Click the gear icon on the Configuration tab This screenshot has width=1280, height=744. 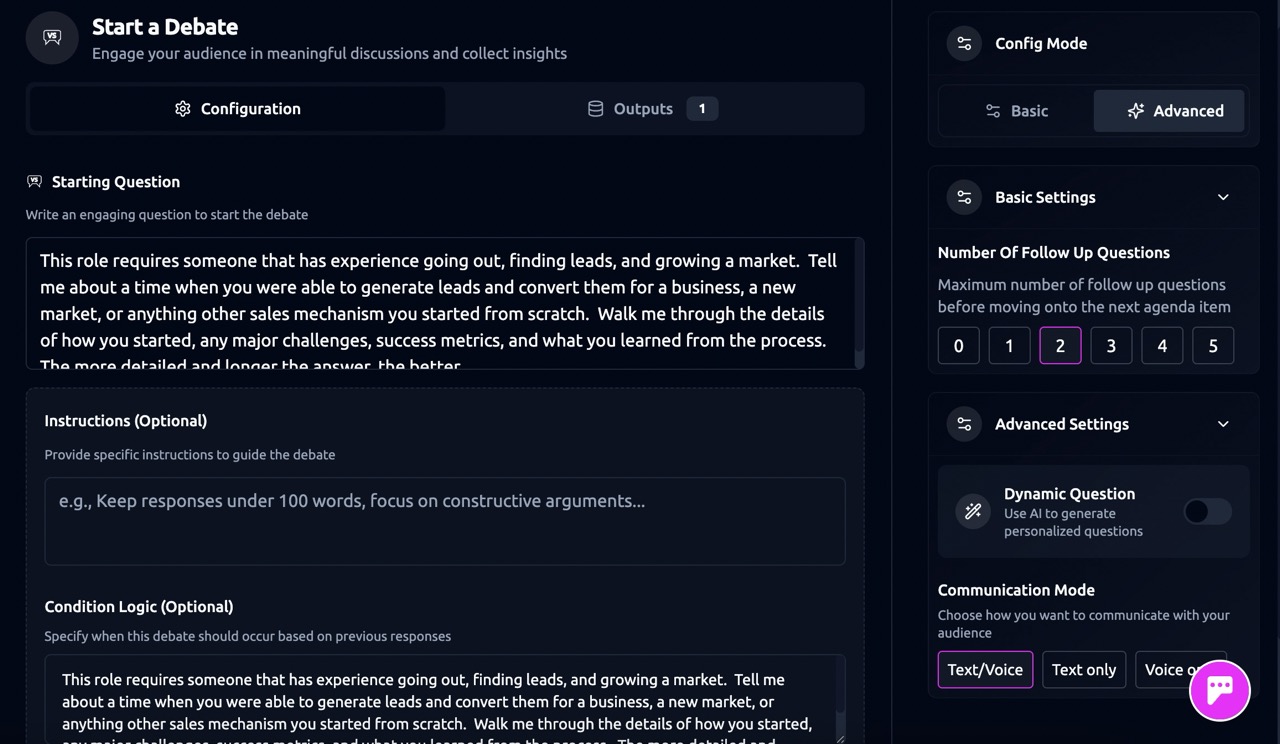pyautogui.click(x=182, y=109)
